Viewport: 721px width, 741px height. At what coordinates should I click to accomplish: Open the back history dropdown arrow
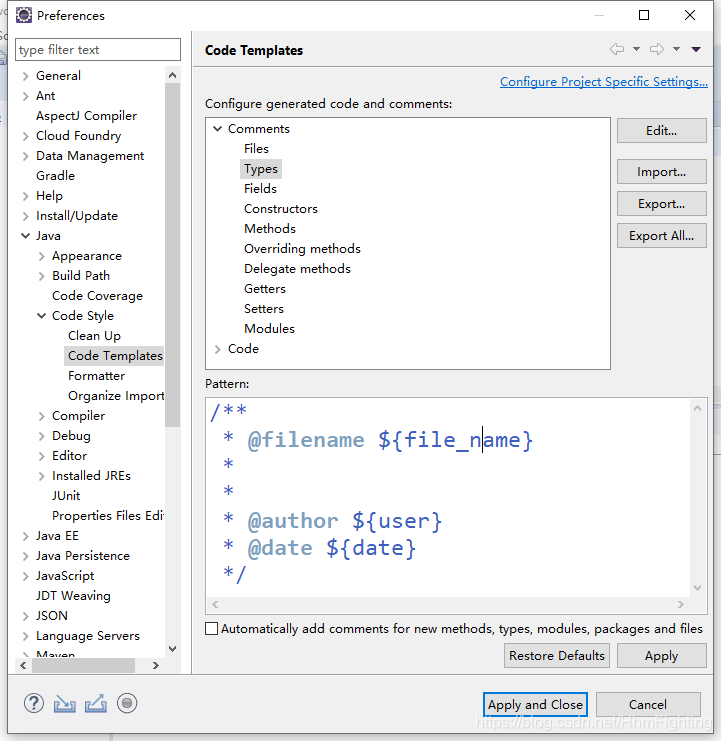coord(636,49)
